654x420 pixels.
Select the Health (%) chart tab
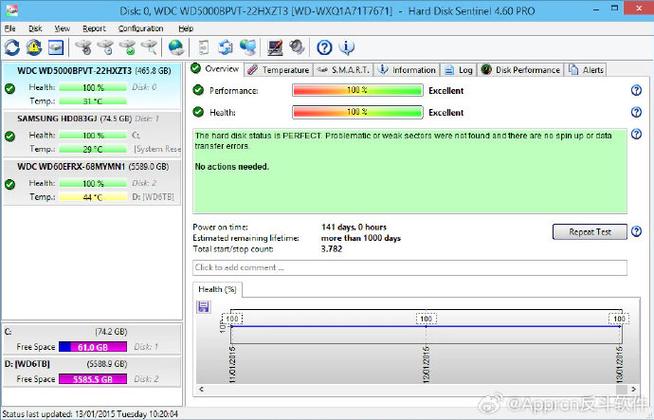pos(217,289)
